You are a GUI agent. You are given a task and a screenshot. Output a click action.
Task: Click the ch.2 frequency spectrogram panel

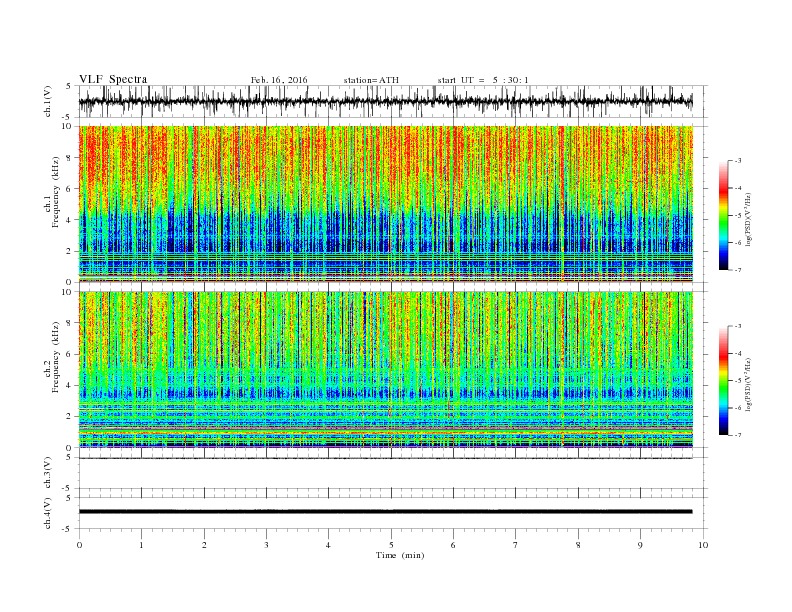click(x=386, y=369)
